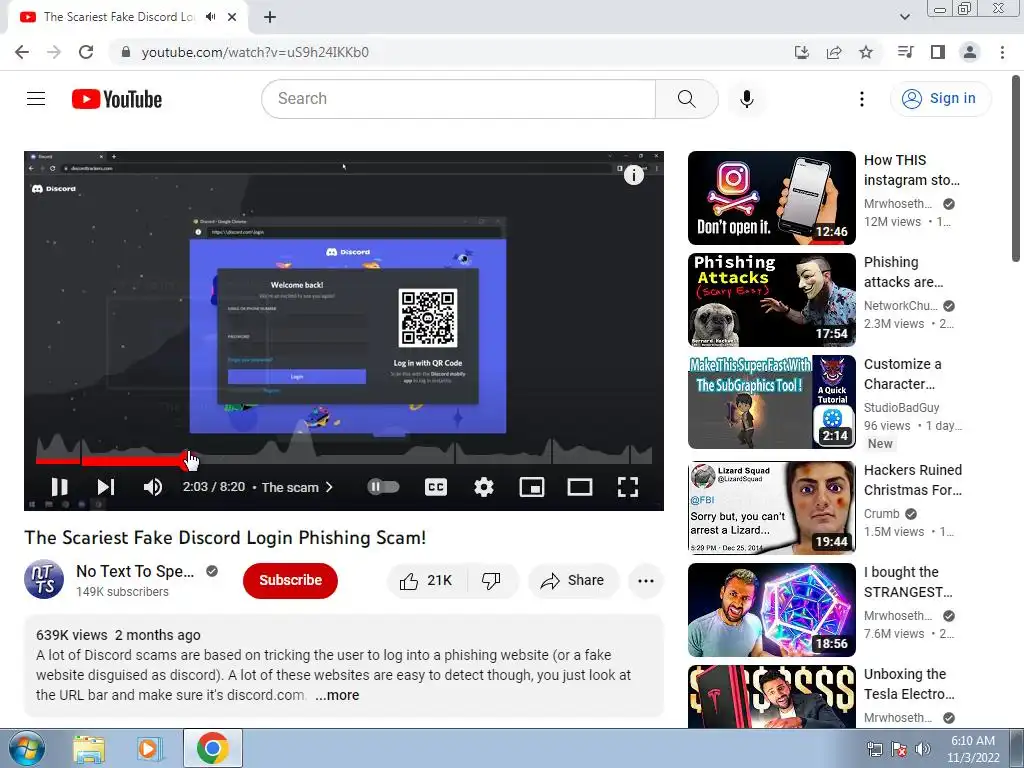Open 'How THIS instagram sto...' video thumbnail
This screenshot has height=768, width=1024.
pos(771,198)
